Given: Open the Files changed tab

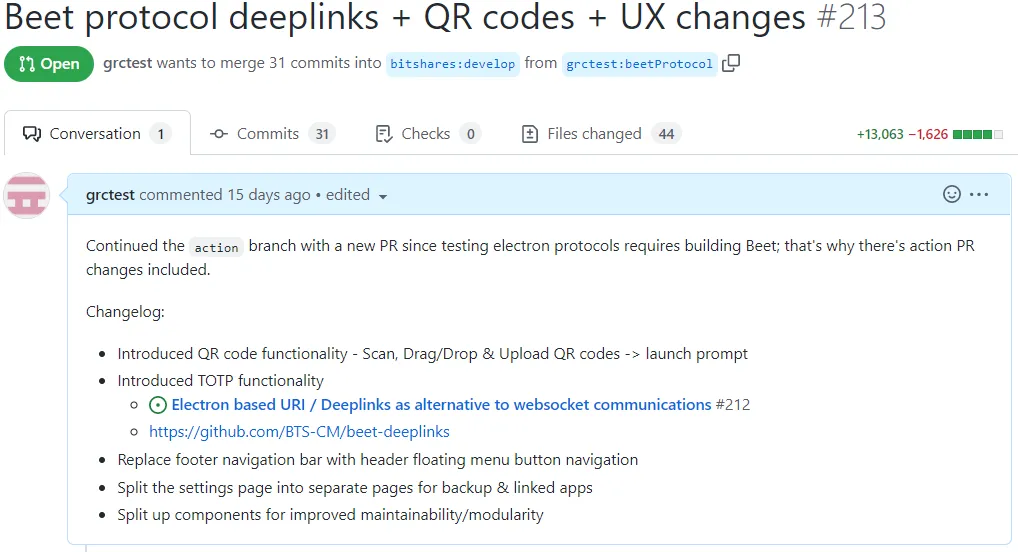Looking at the screenshot, I should tap(601, 134).
